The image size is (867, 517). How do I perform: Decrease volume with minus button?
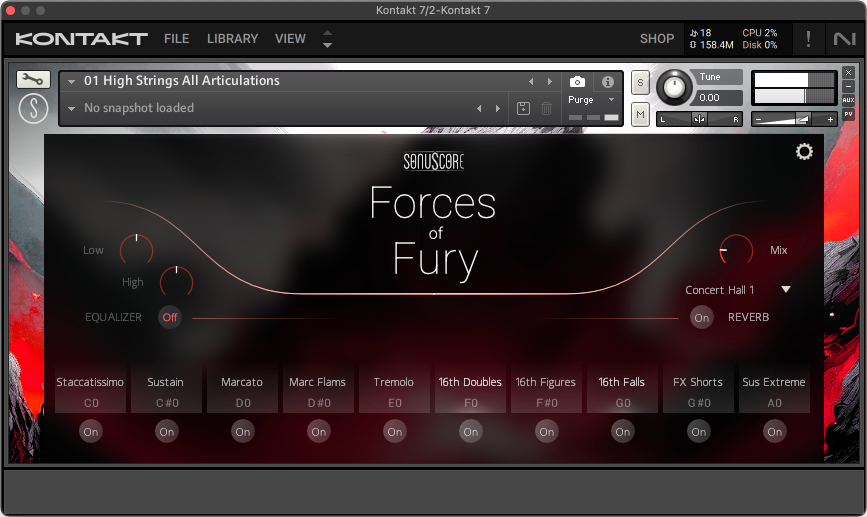pyautogui.click(x=759, y=119)
